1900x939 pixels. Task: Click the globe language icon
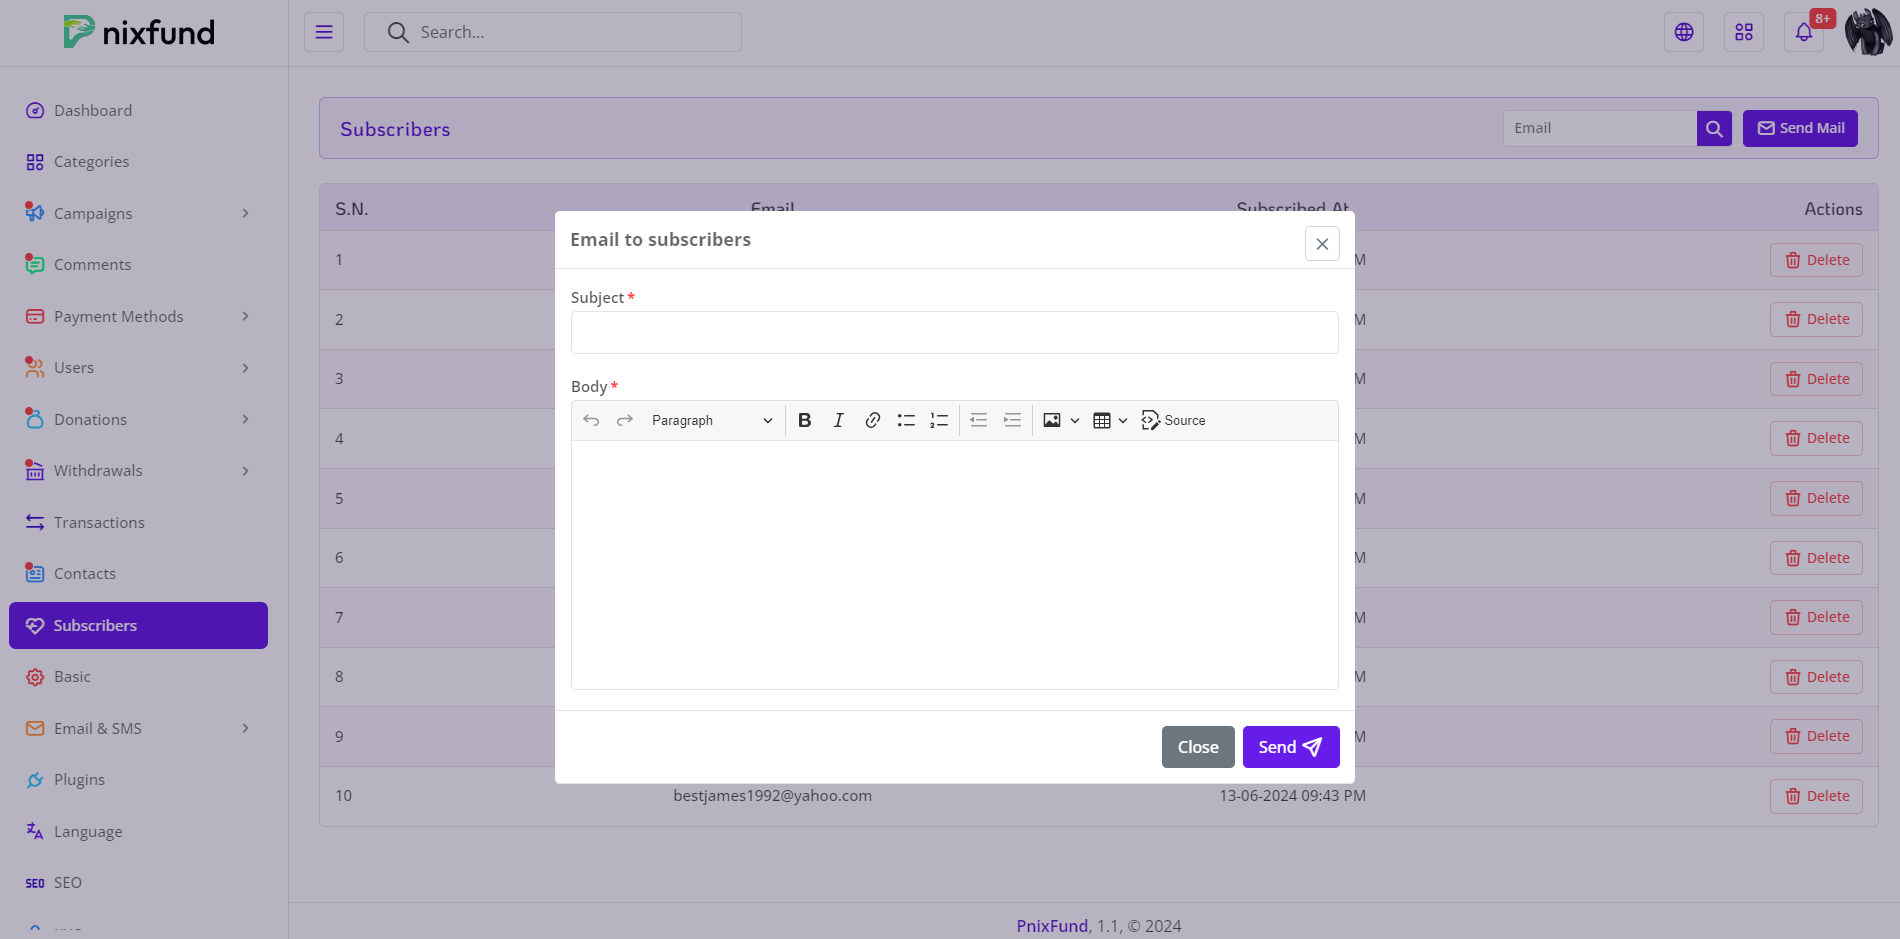(x=1684, y=32)
